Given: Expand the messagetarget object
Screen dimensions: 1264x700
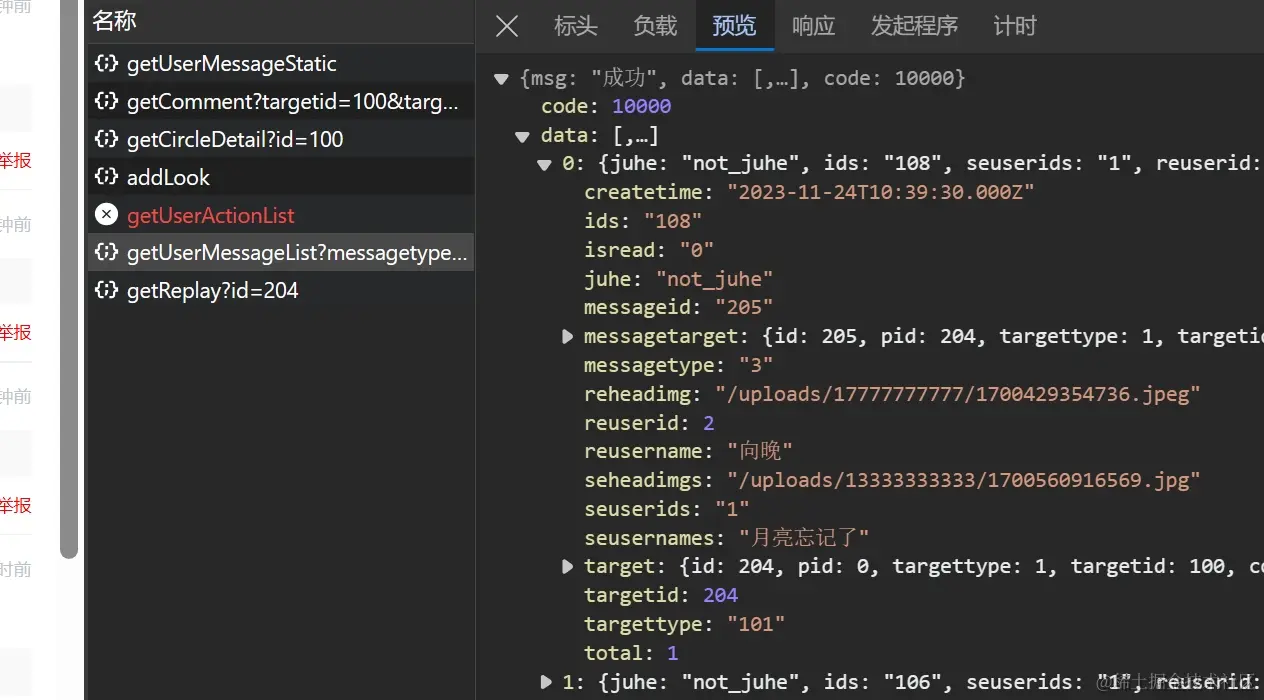Looking at the screenshot, I should (x=567, y=337).
